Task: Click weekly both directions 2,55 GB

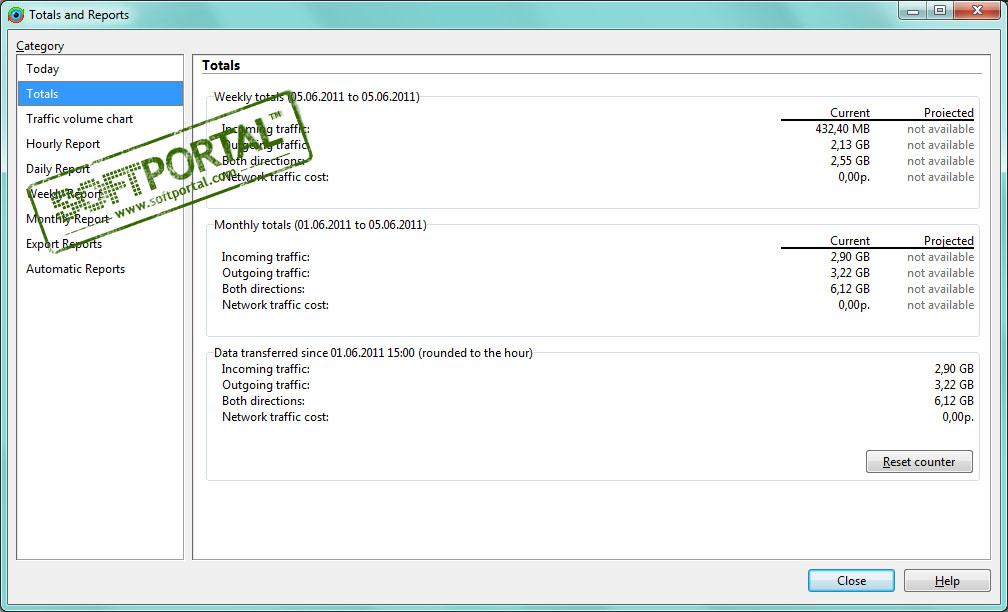Action: tap(850, 161)
